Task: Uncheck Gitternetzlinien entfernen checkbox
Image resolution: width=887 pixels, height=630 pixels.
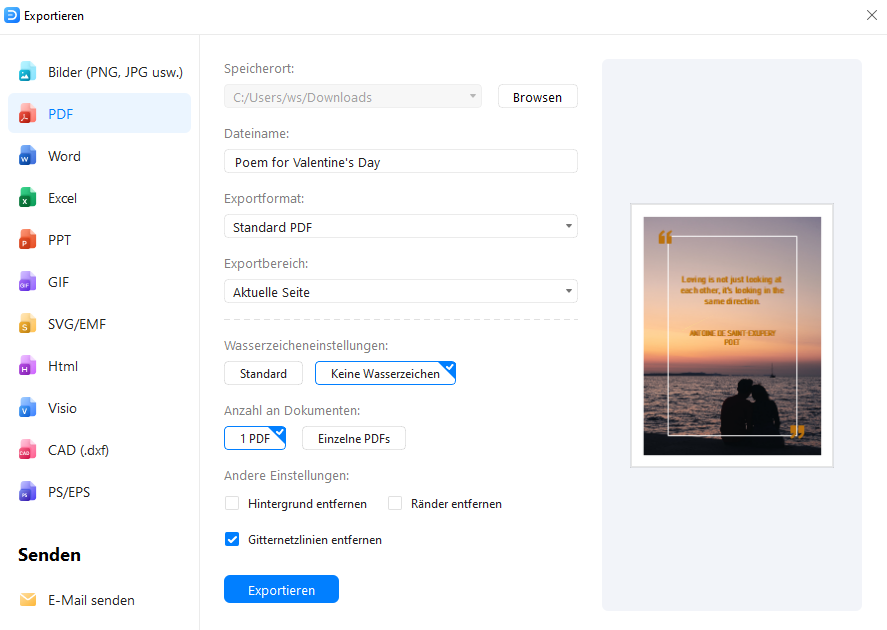Action: (x=232, y=540)
